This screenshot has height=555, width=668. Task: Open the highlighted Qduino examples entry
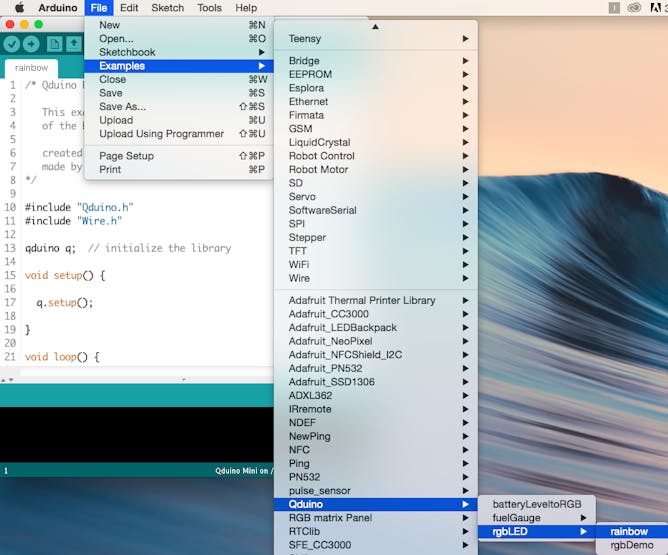[x=376, y=504]
